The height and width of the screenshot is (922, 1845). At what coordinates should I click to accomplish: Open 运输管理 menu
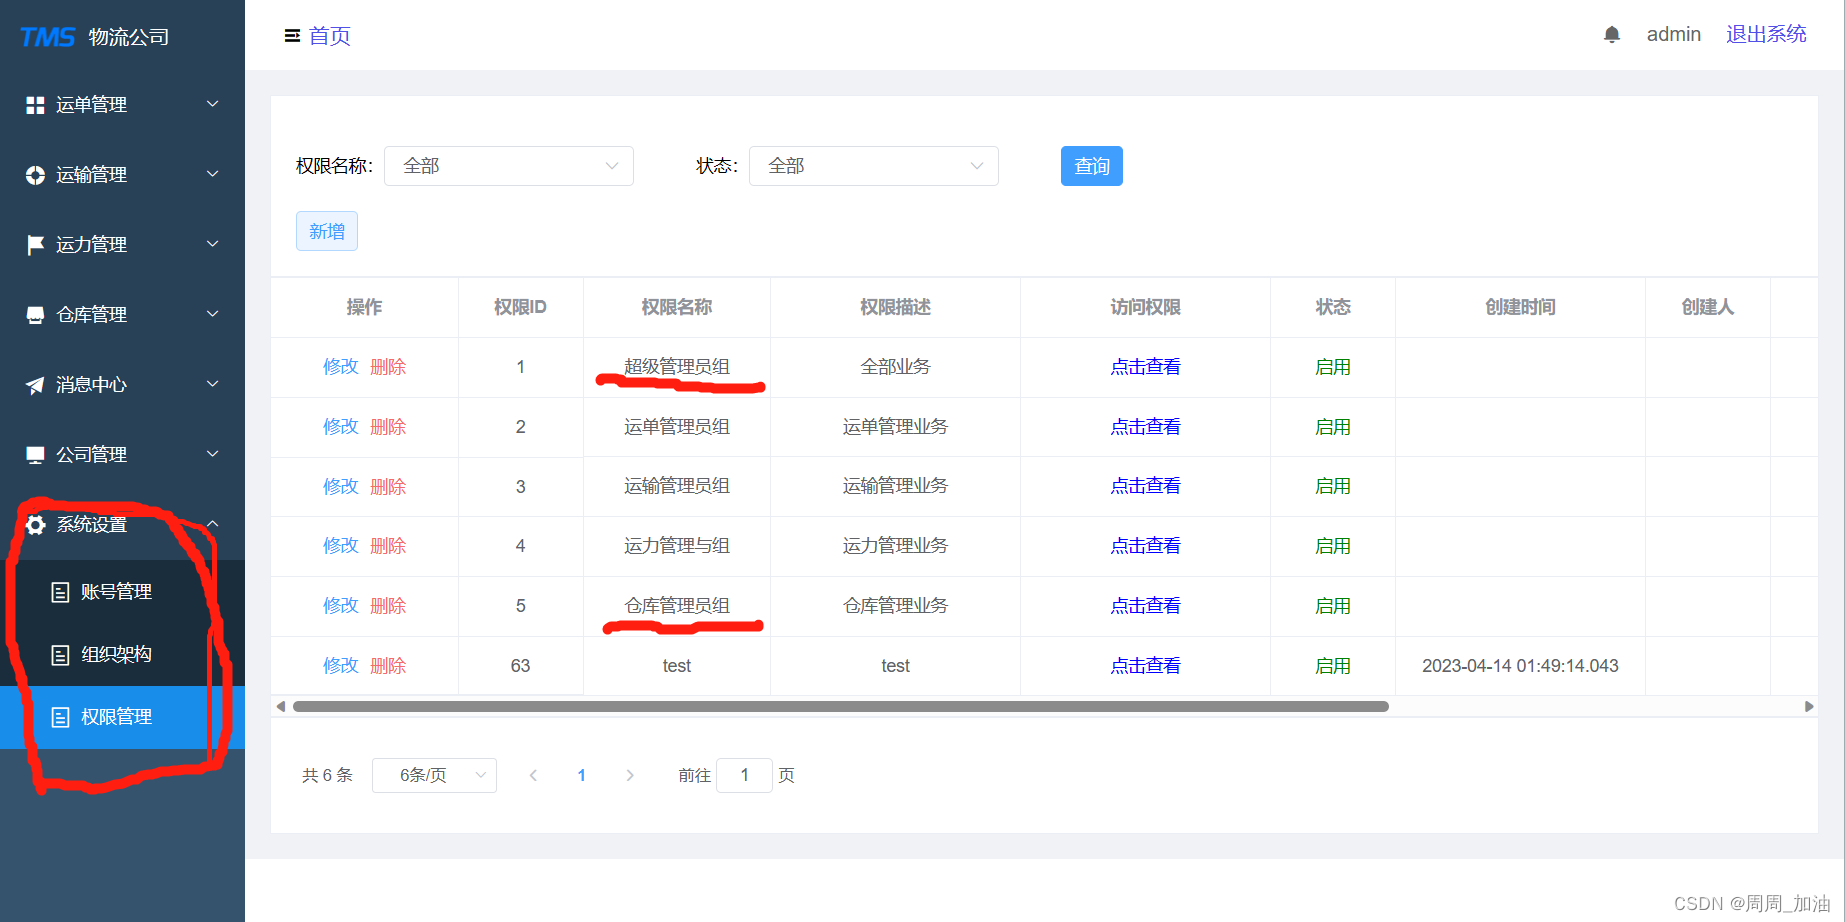pyautogui.click(x=122, y=175)
